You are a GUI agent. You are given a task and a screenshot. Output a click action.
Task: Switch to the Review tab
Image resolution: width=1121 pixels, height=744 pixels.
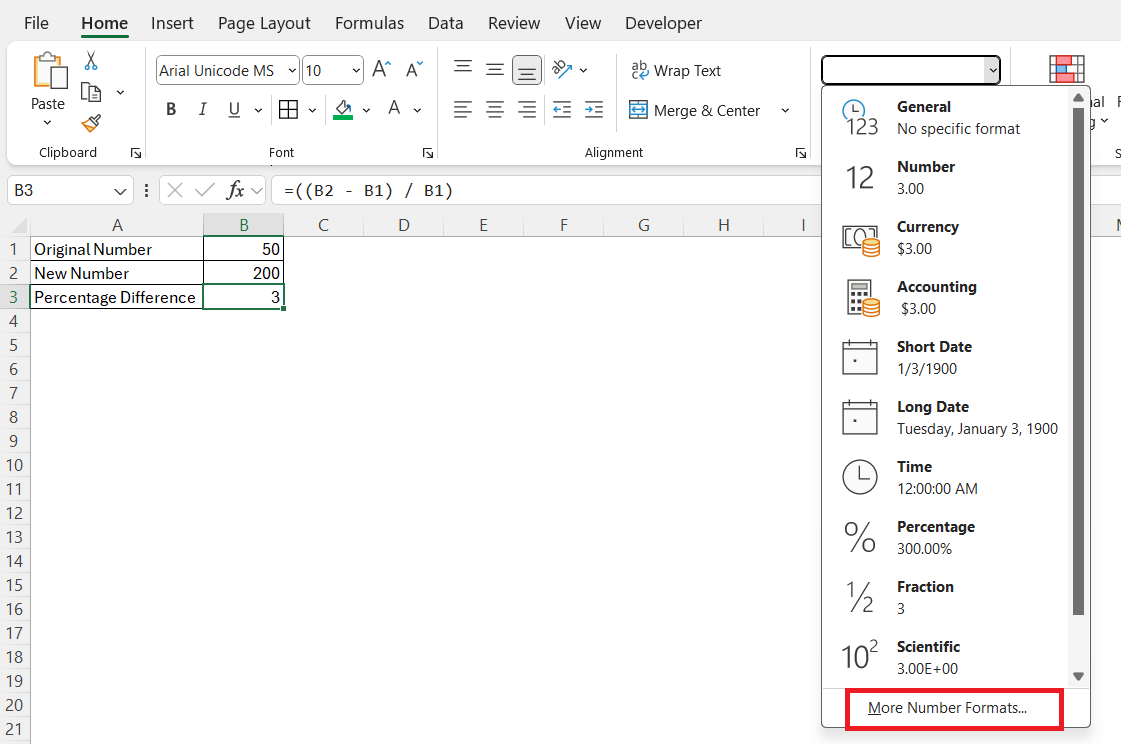pyautogui.click(x=514, y=24)
